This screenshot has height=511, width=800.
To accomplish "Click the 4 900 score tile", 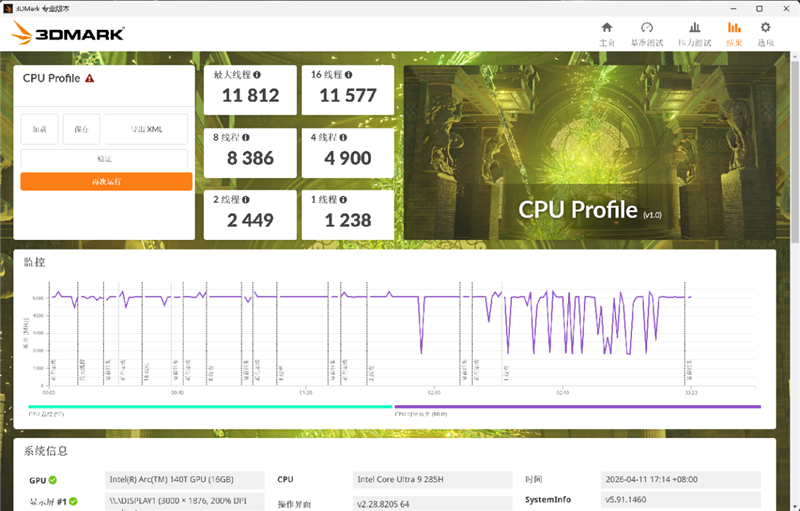I will click(348, 153).
